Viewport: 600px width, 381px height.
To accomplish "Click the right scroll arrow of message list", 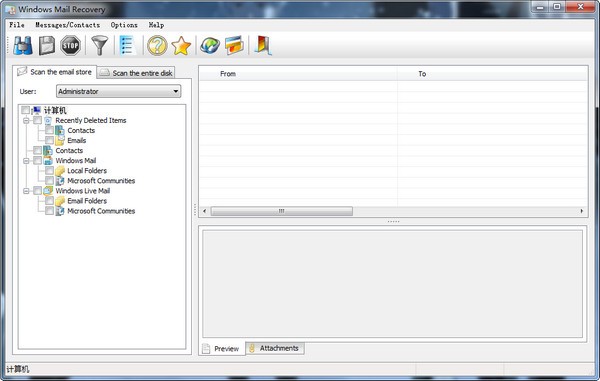I will click(582, 211).
